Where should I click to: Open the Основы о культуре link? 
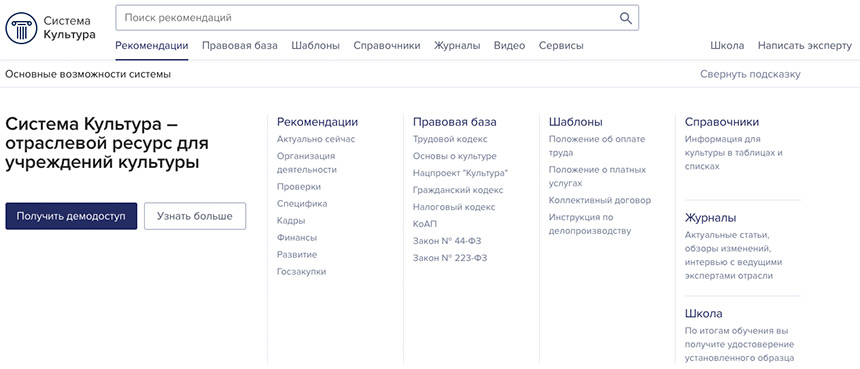pos(455,156)
